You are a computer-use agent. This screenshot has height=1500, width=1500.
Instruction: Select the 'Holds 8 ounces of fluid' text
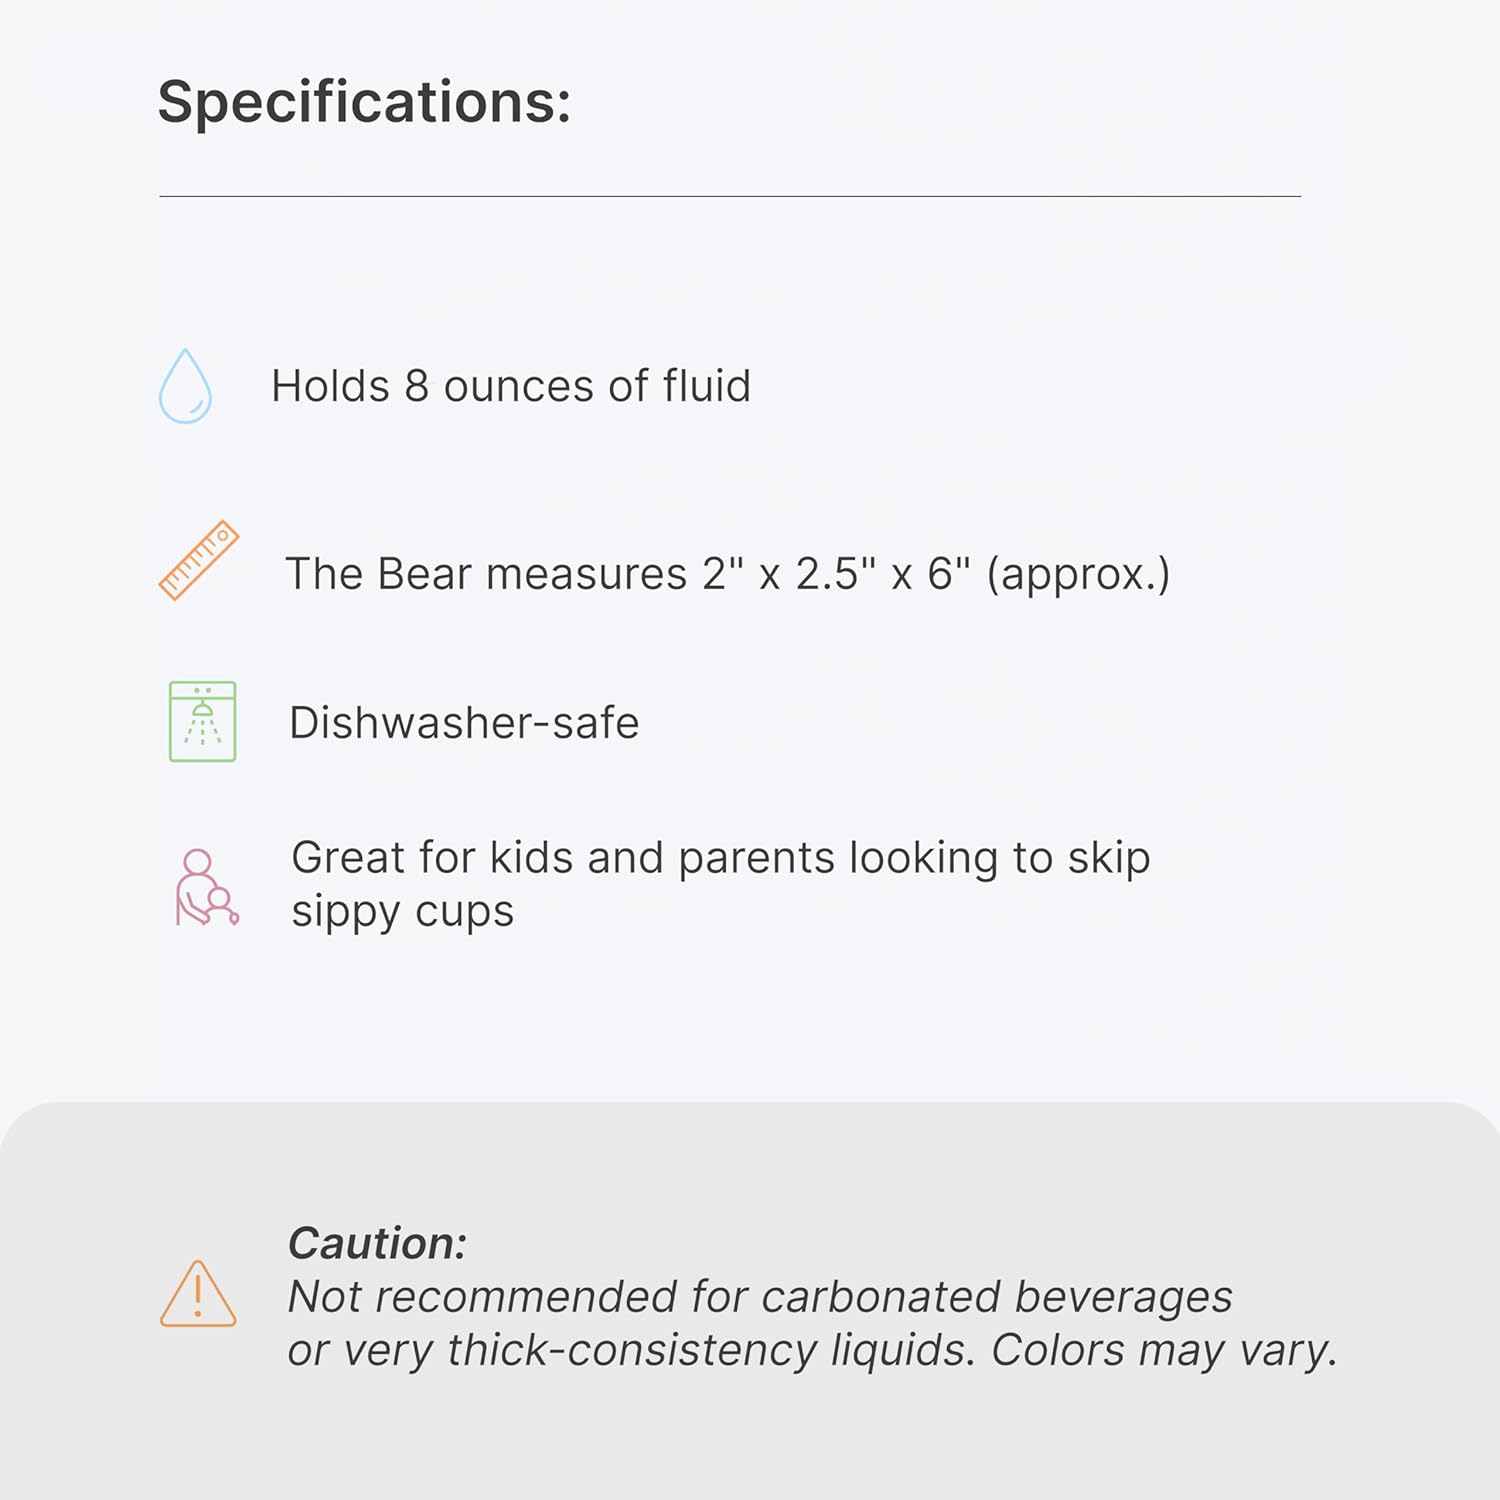[x=510, y=386]
